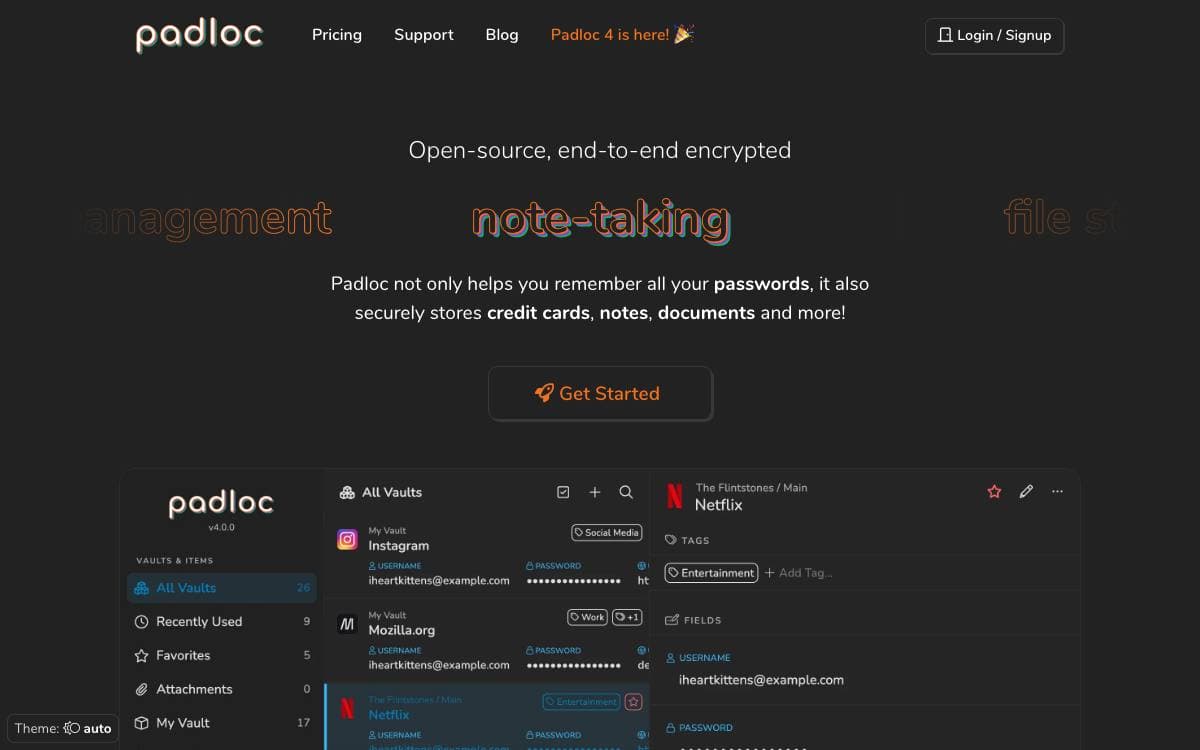Click the padloc v4.0.0 app logo
Image resolution: width=1200 pixels, height=750 pixels.
tap(221, 504)
